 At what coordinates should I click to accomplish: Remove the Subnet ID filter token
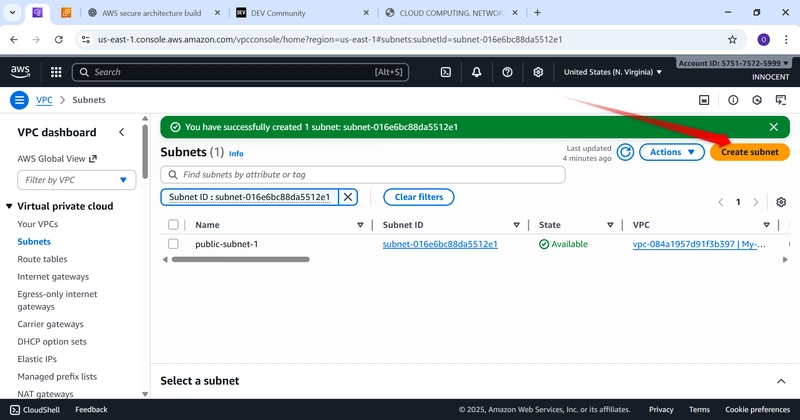[348, 197]
